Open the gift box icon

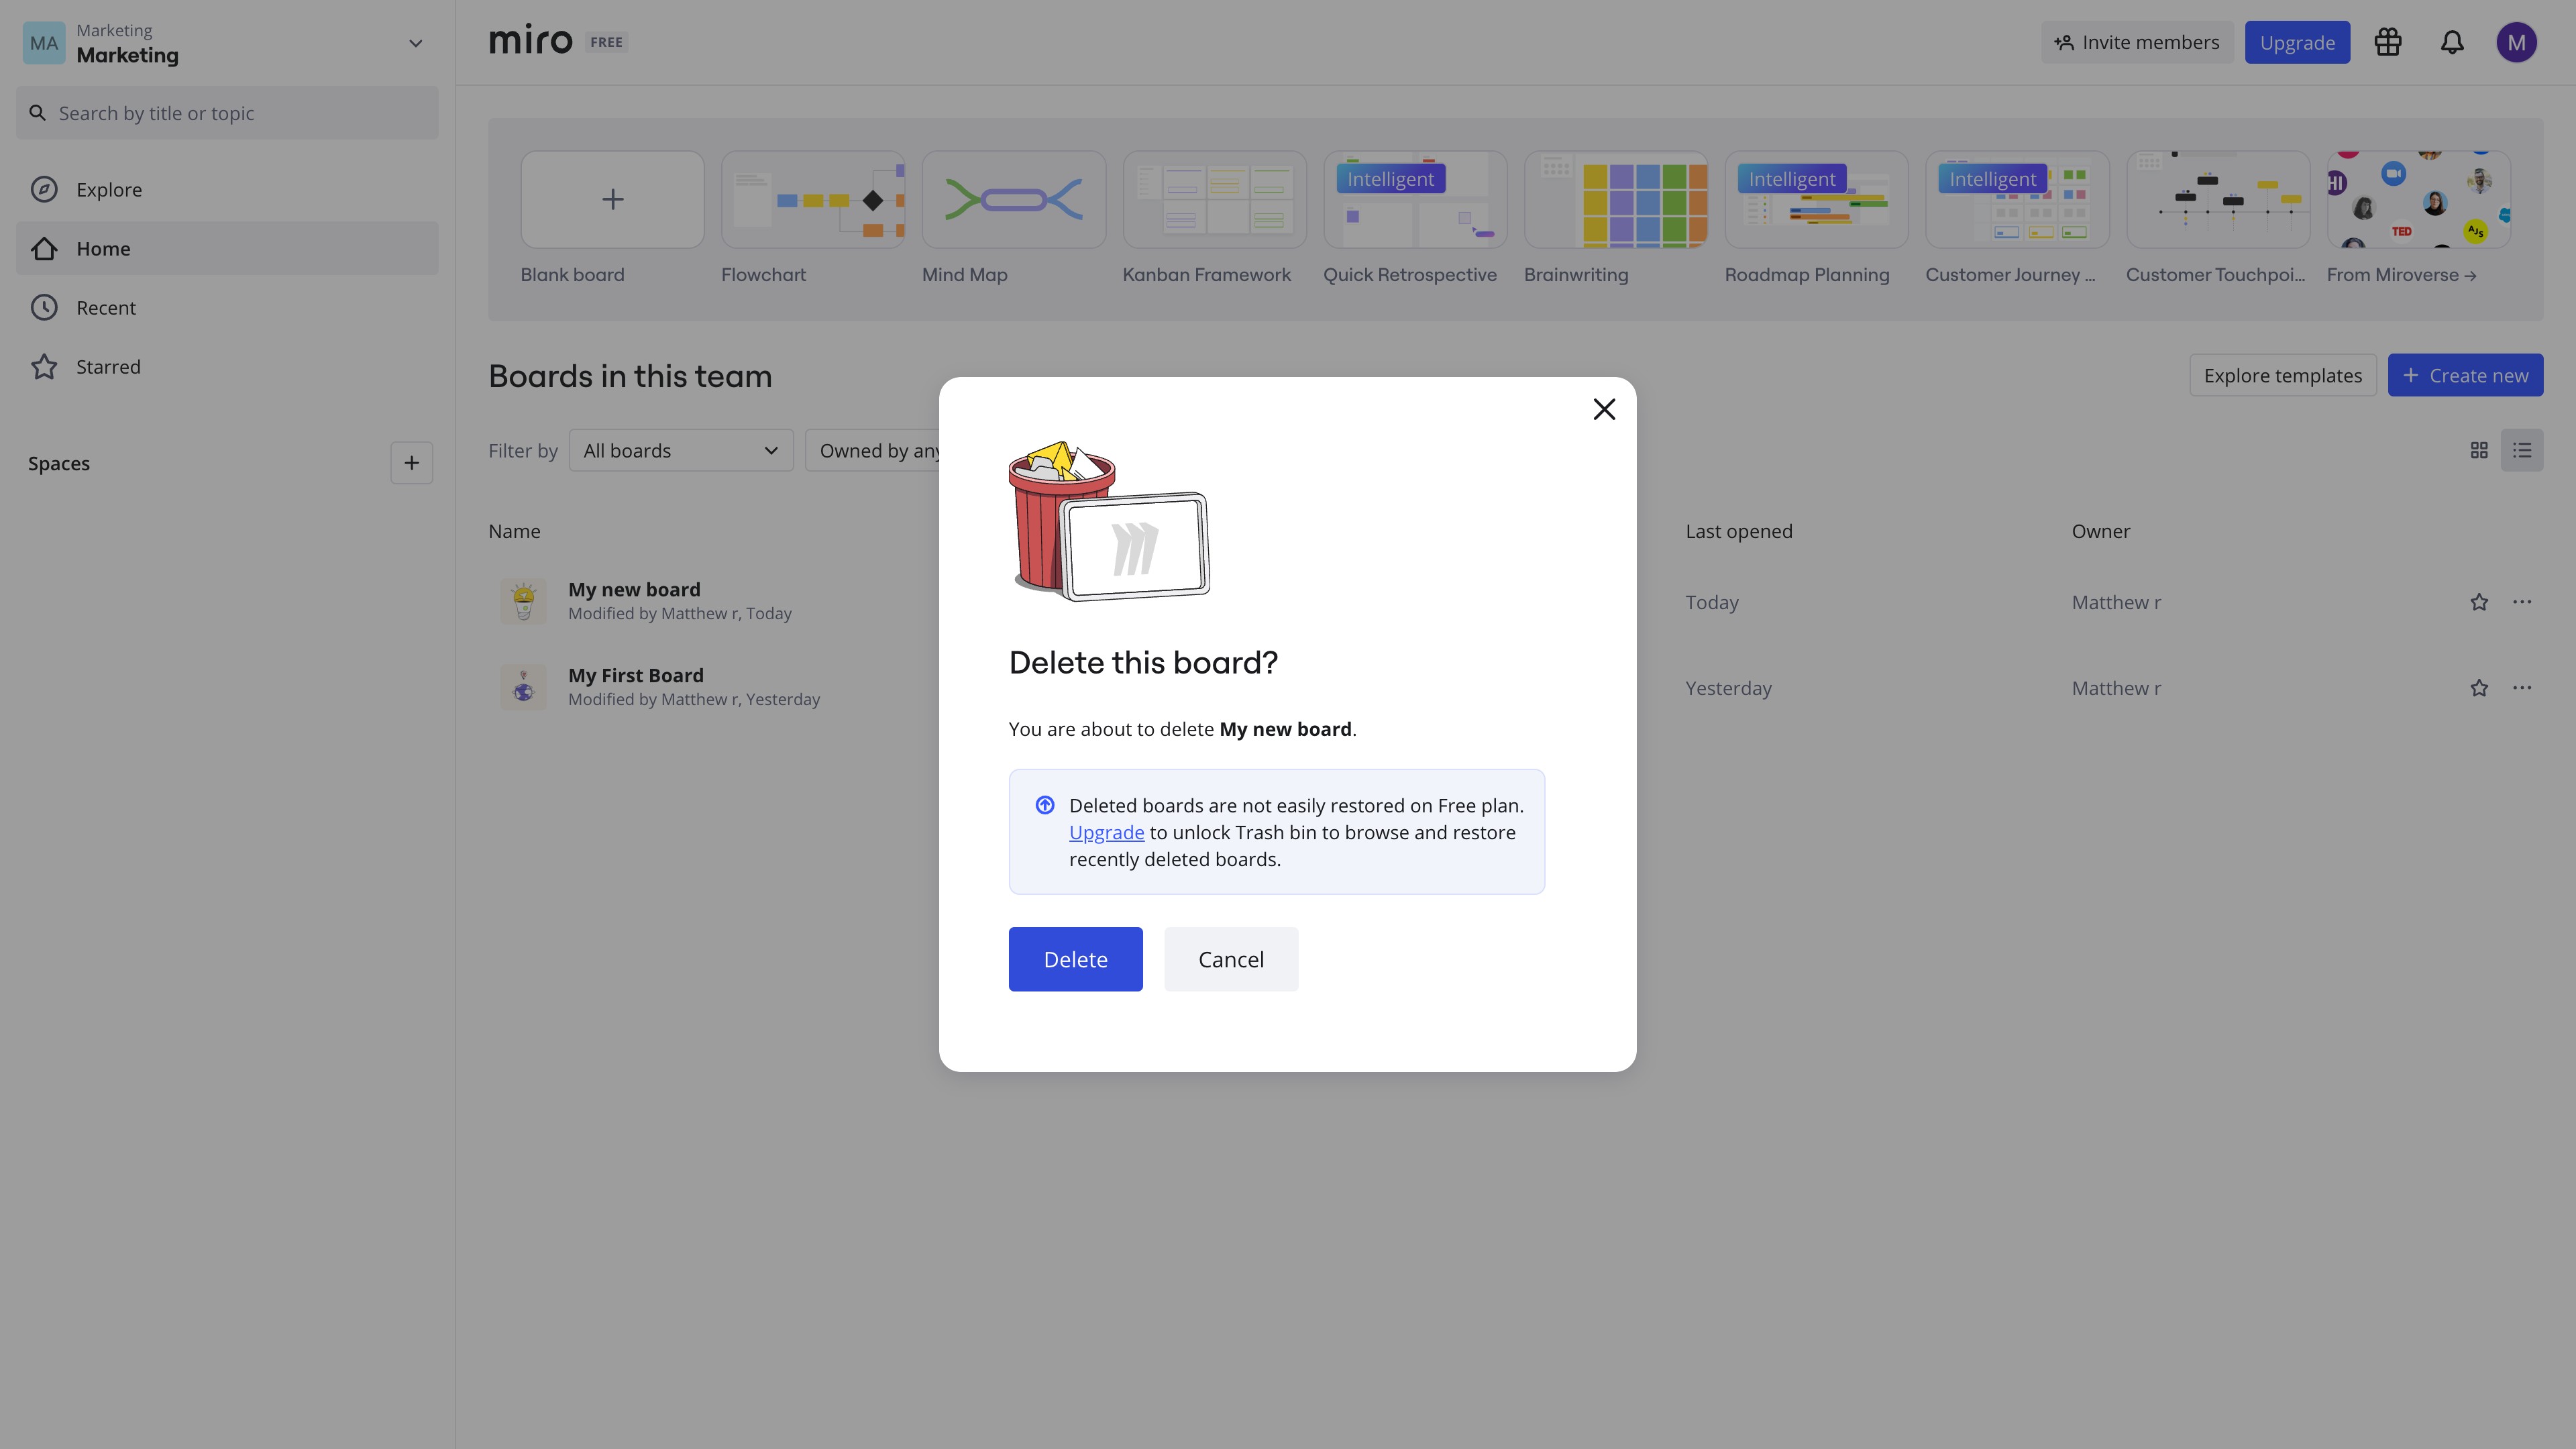(x=2388, y=42)
